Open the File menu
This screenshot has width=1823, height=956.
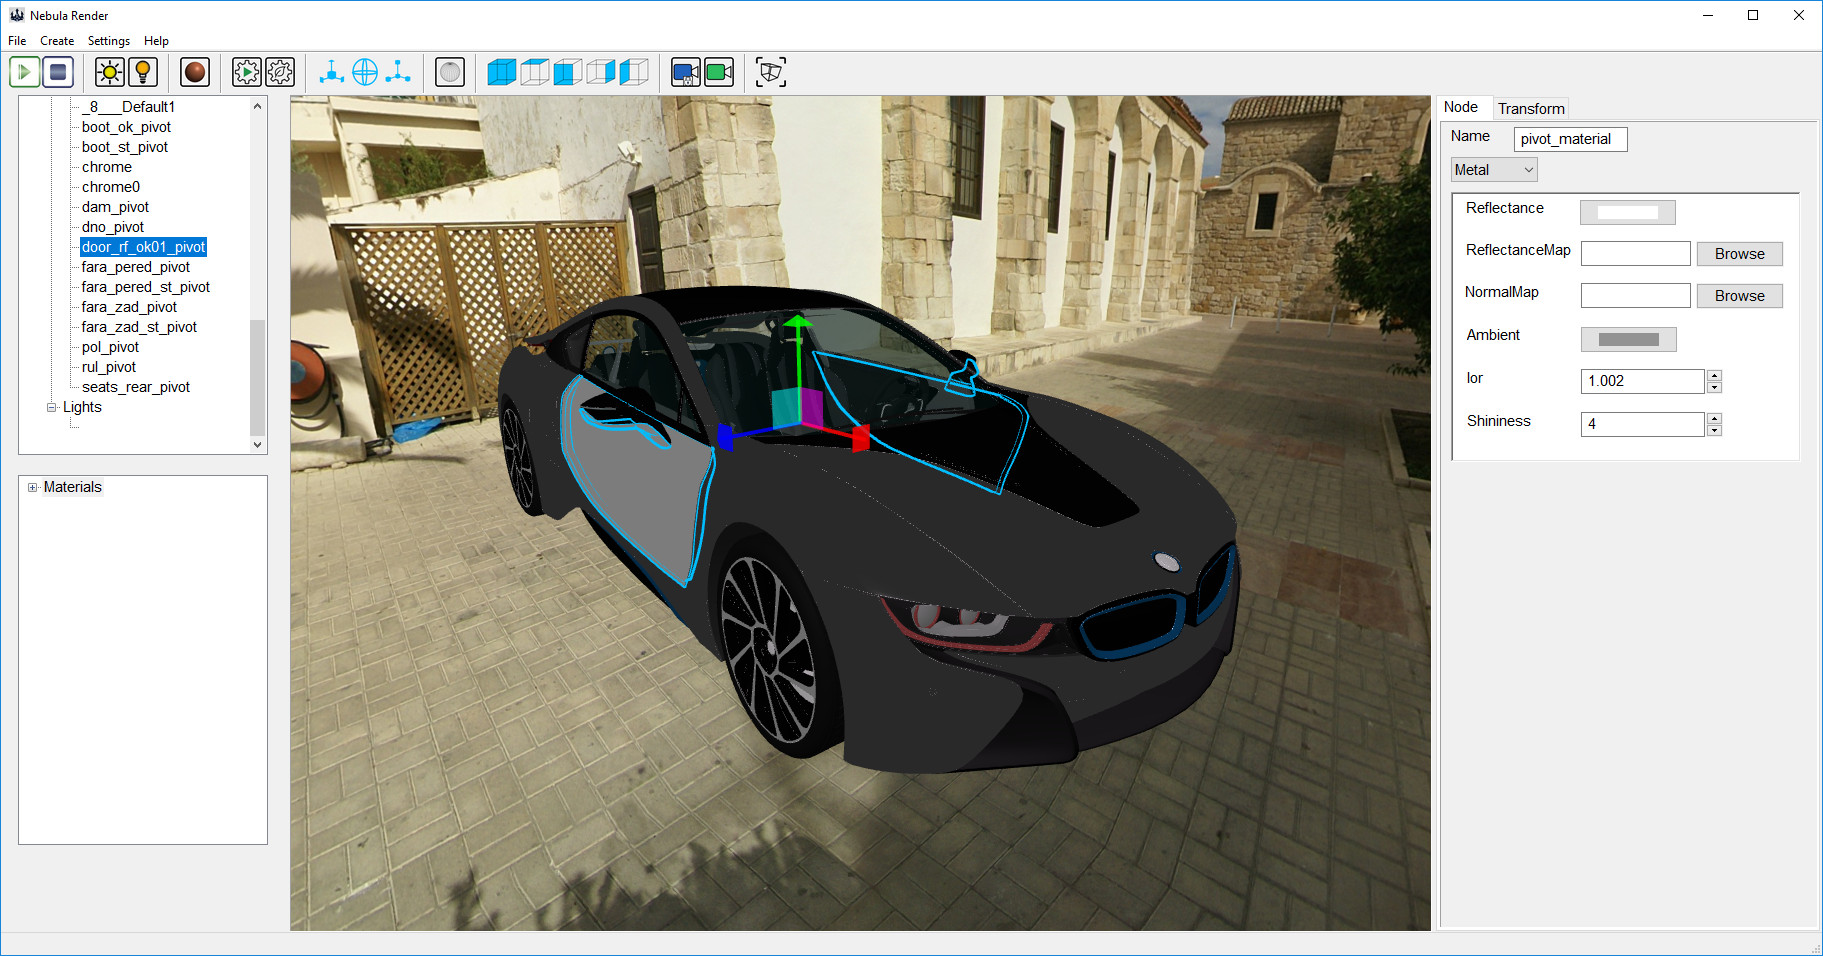[17, 41]
